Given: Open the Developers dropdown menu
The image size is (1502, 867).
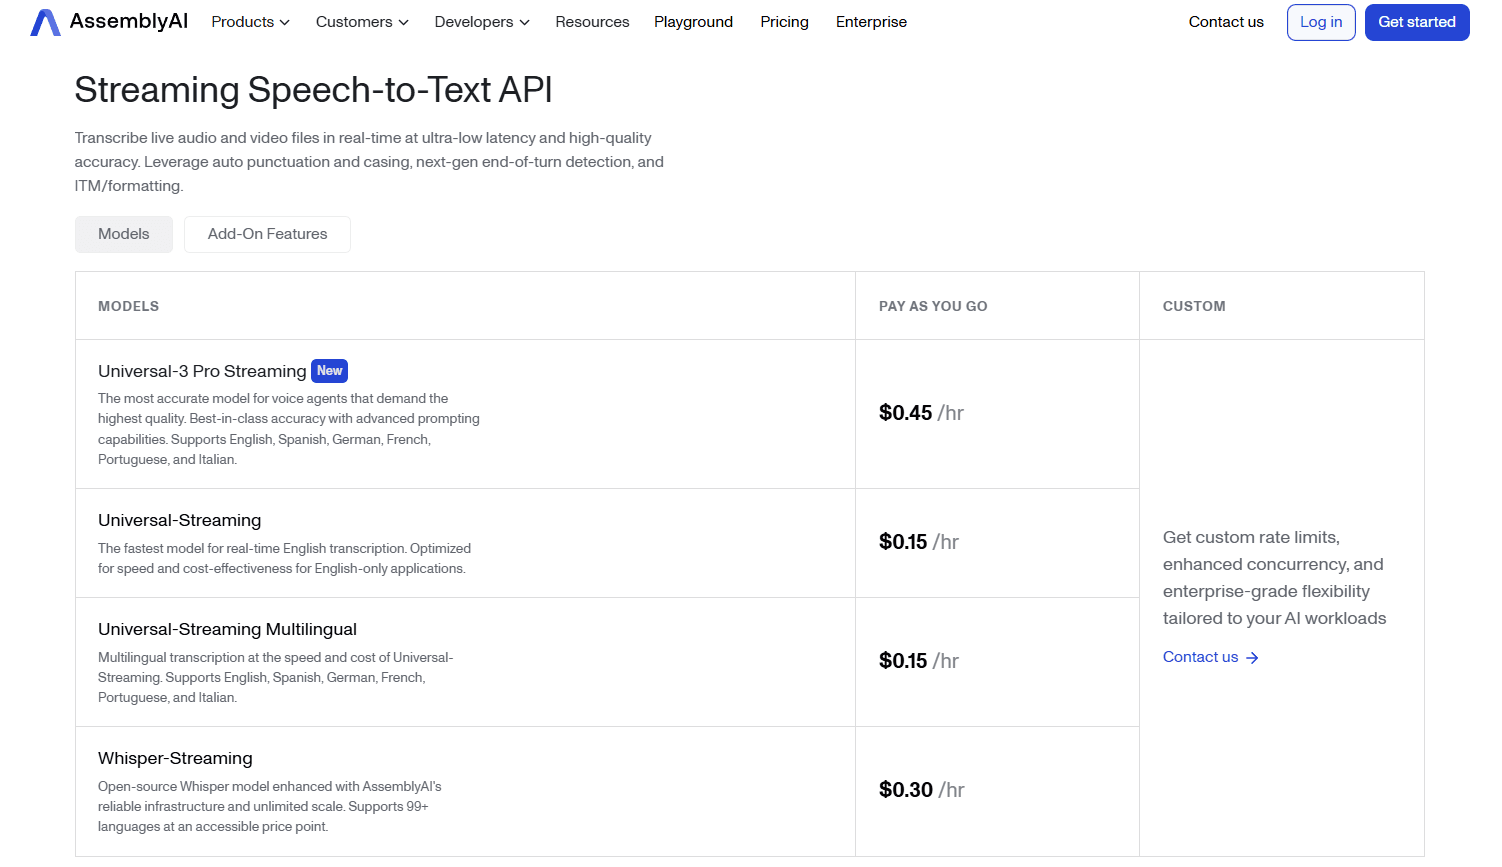Looking at the screenshot, I should pyautogui.click(x=482, y=22).
